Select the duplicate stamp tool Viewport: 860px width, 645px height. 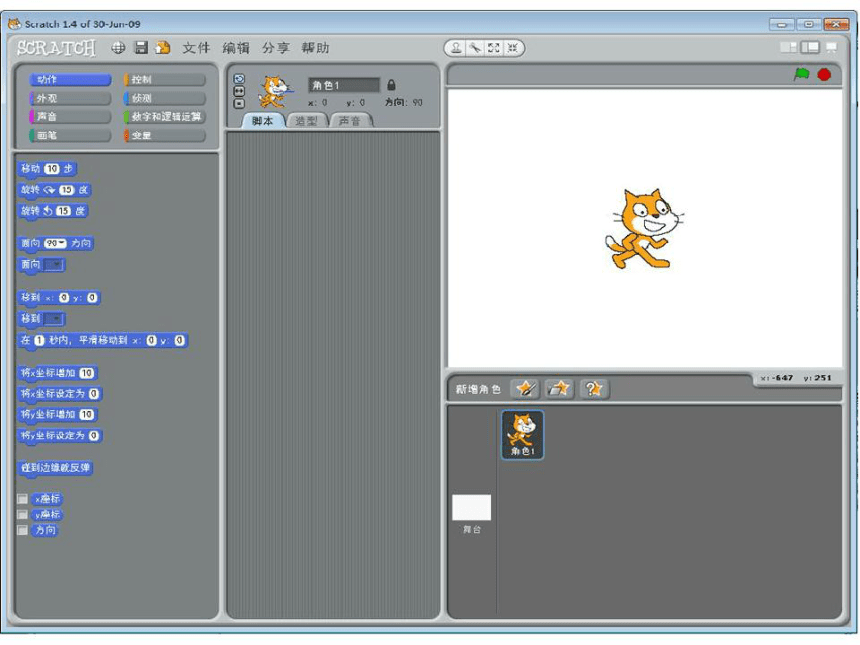[456, 48]
